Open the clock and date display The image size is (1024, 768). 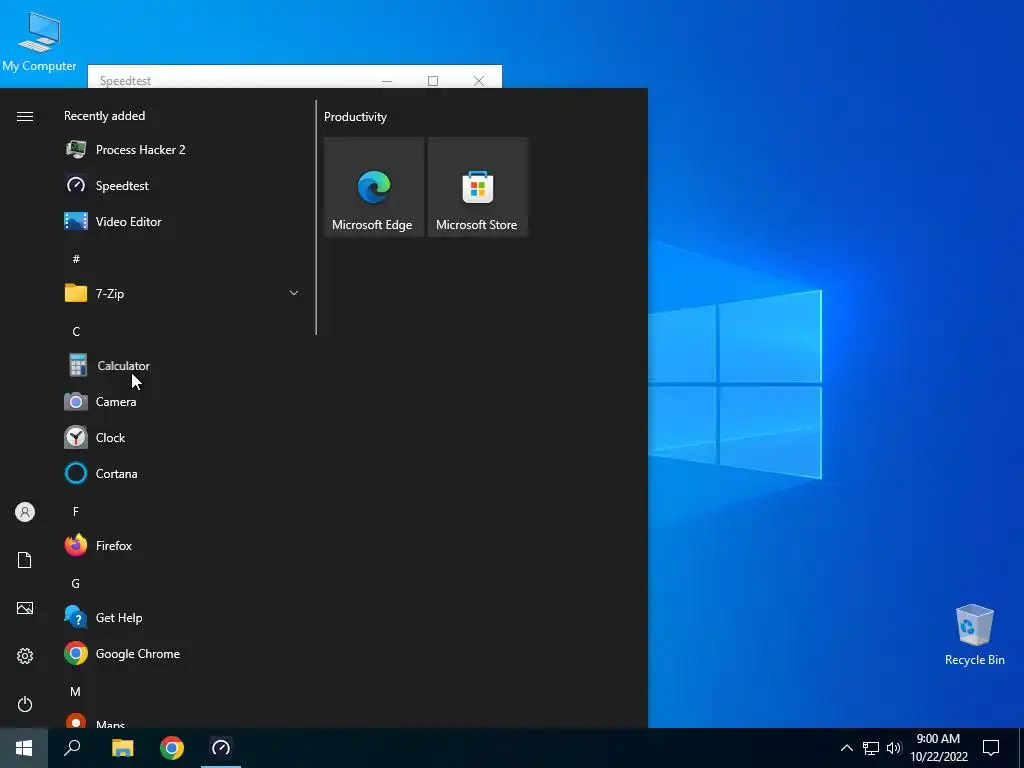tap(938, 748)
